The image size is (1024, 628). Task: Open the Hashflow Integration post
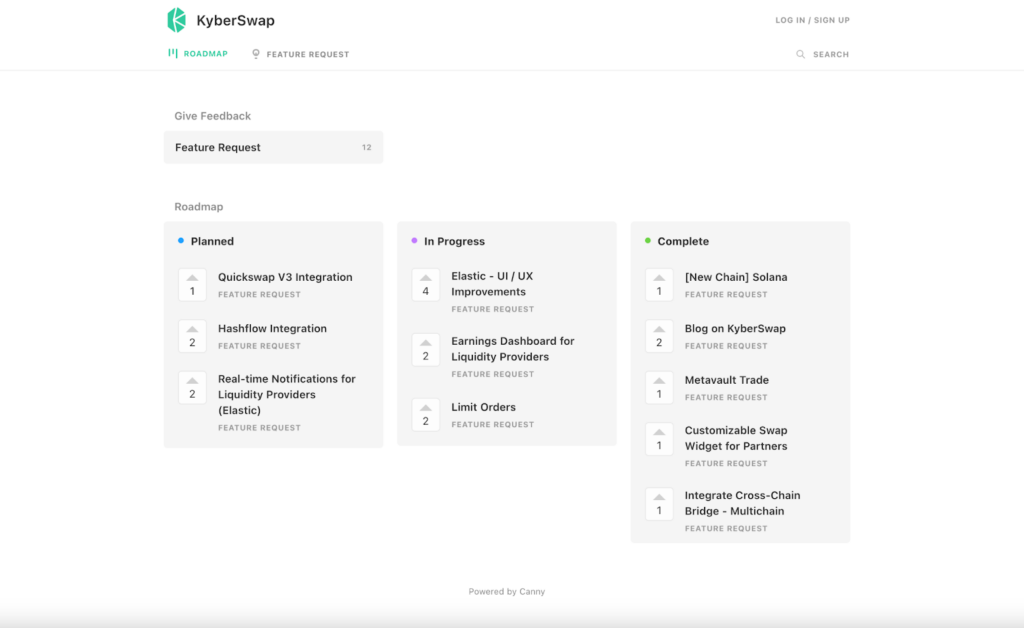coord(272,328)
